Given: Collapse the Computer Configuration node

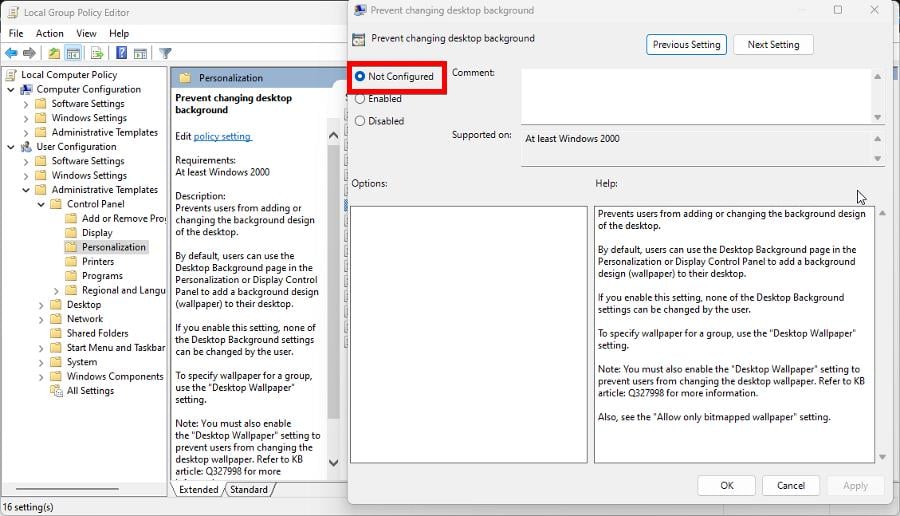Looking at the screenshot, I should pos(10,90).
